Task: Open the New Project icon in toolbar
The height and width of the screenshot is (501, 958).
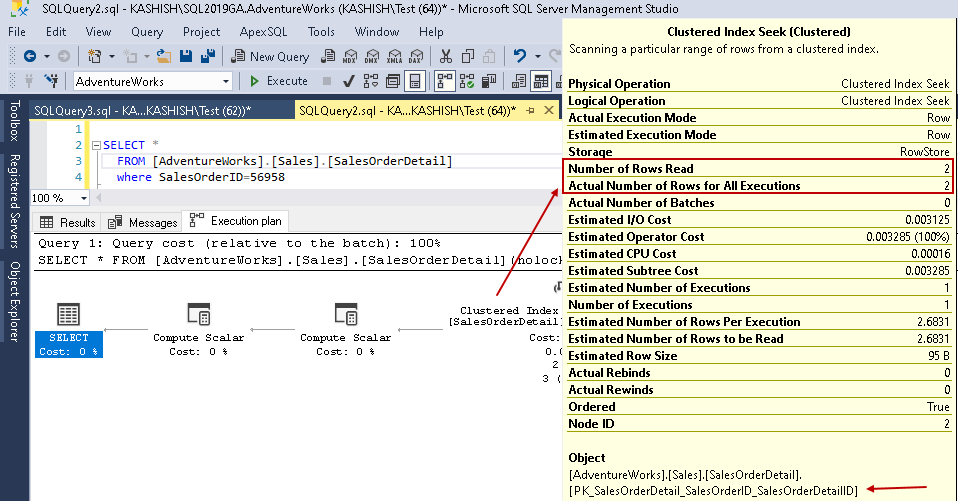Action: coord(94,56)
